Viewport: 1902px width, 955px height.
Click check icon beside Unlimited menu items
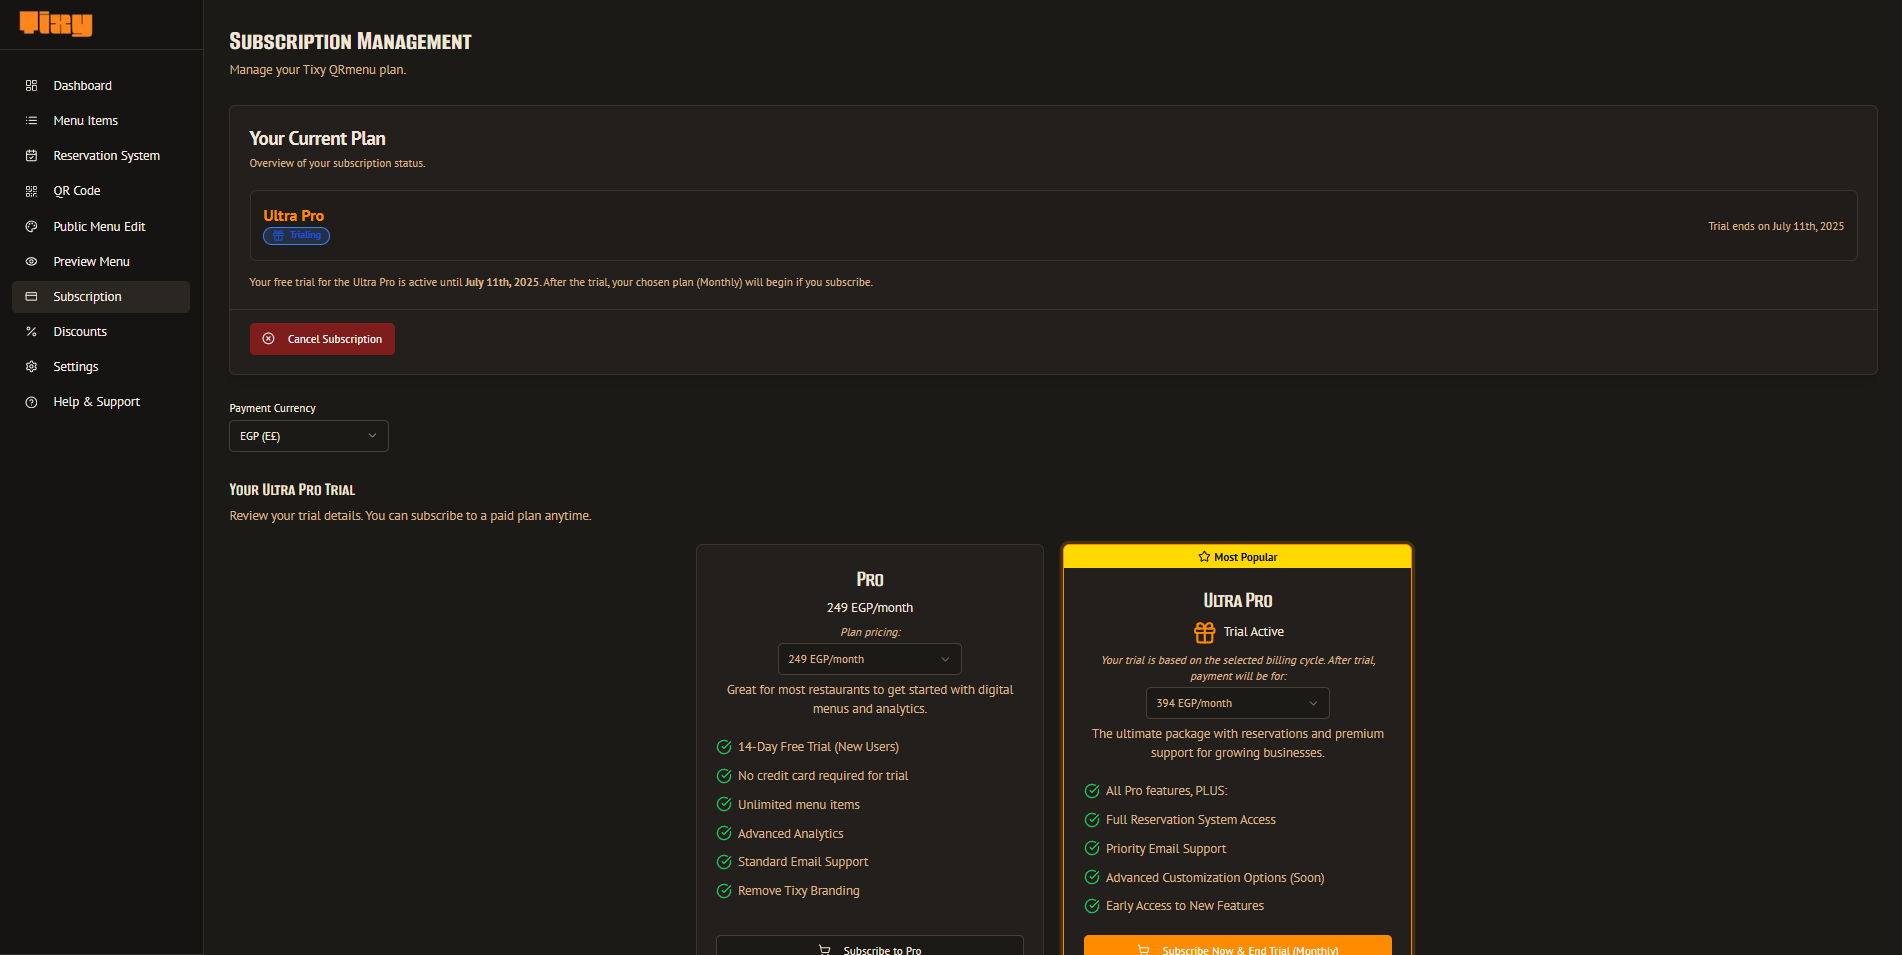724,804
